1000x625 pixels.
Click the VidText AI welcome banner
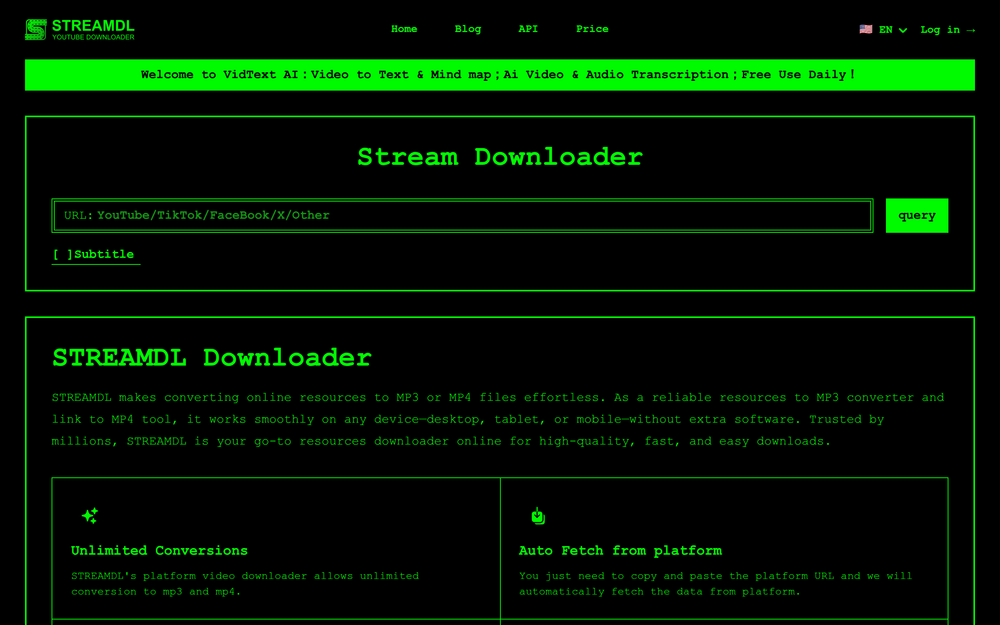click(x=499, y=75)
